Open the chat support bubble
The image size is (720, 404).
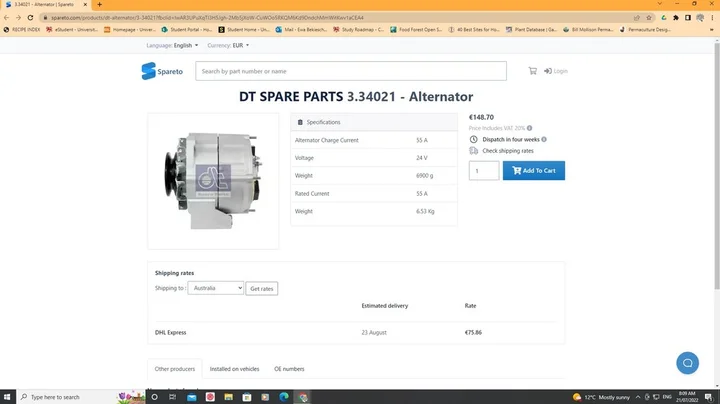pos(686,362)
